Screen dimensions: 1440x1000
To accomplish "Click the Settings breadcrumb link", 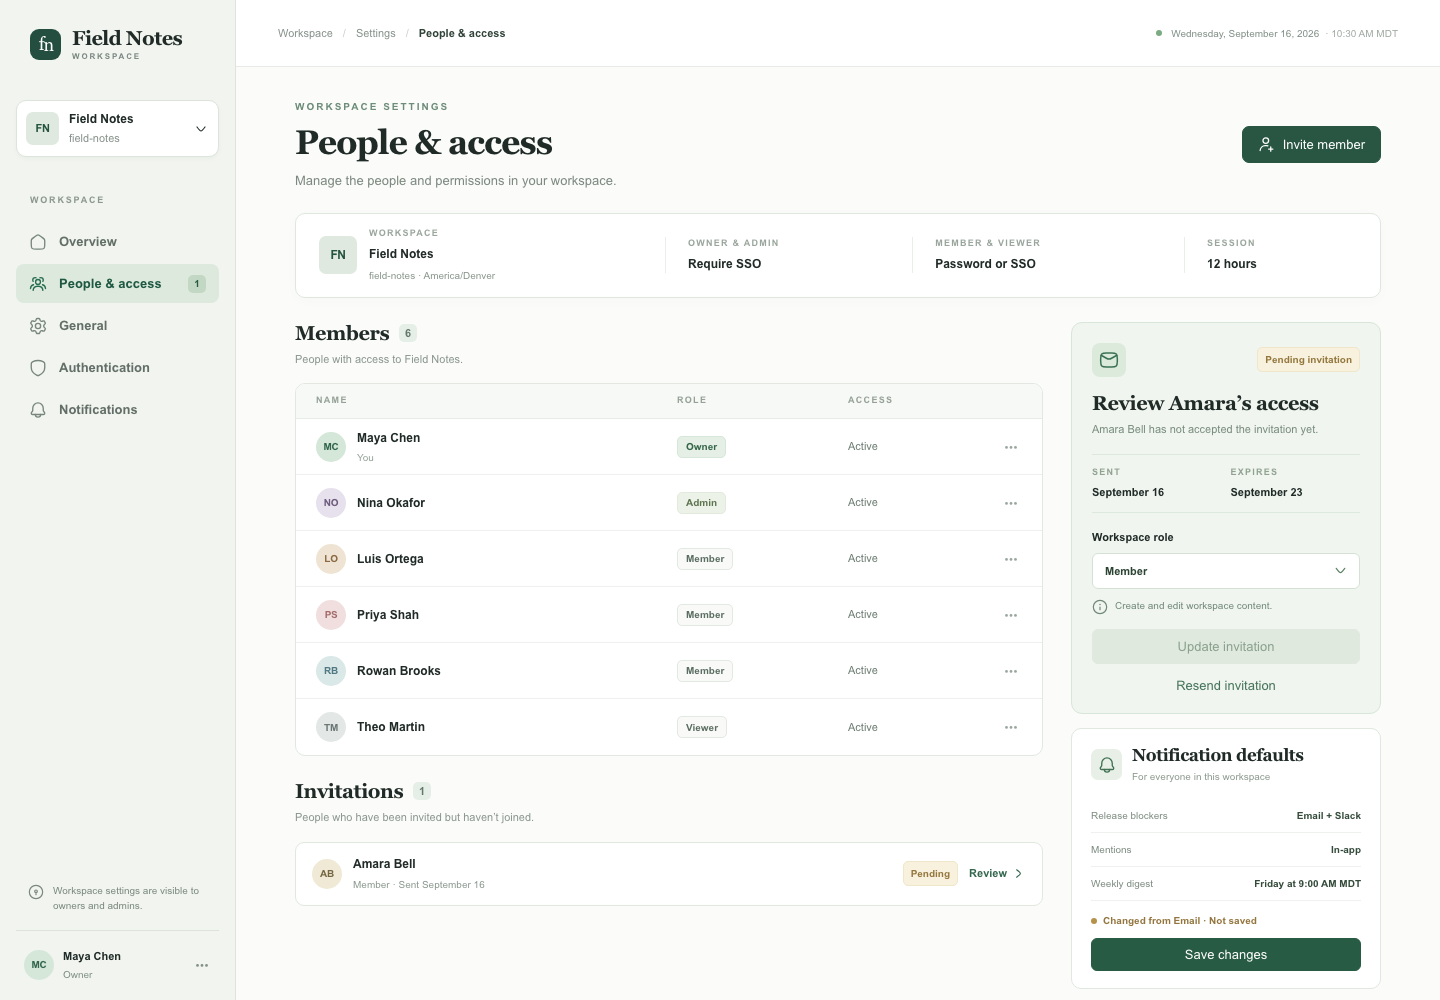I will pos(376,33).
